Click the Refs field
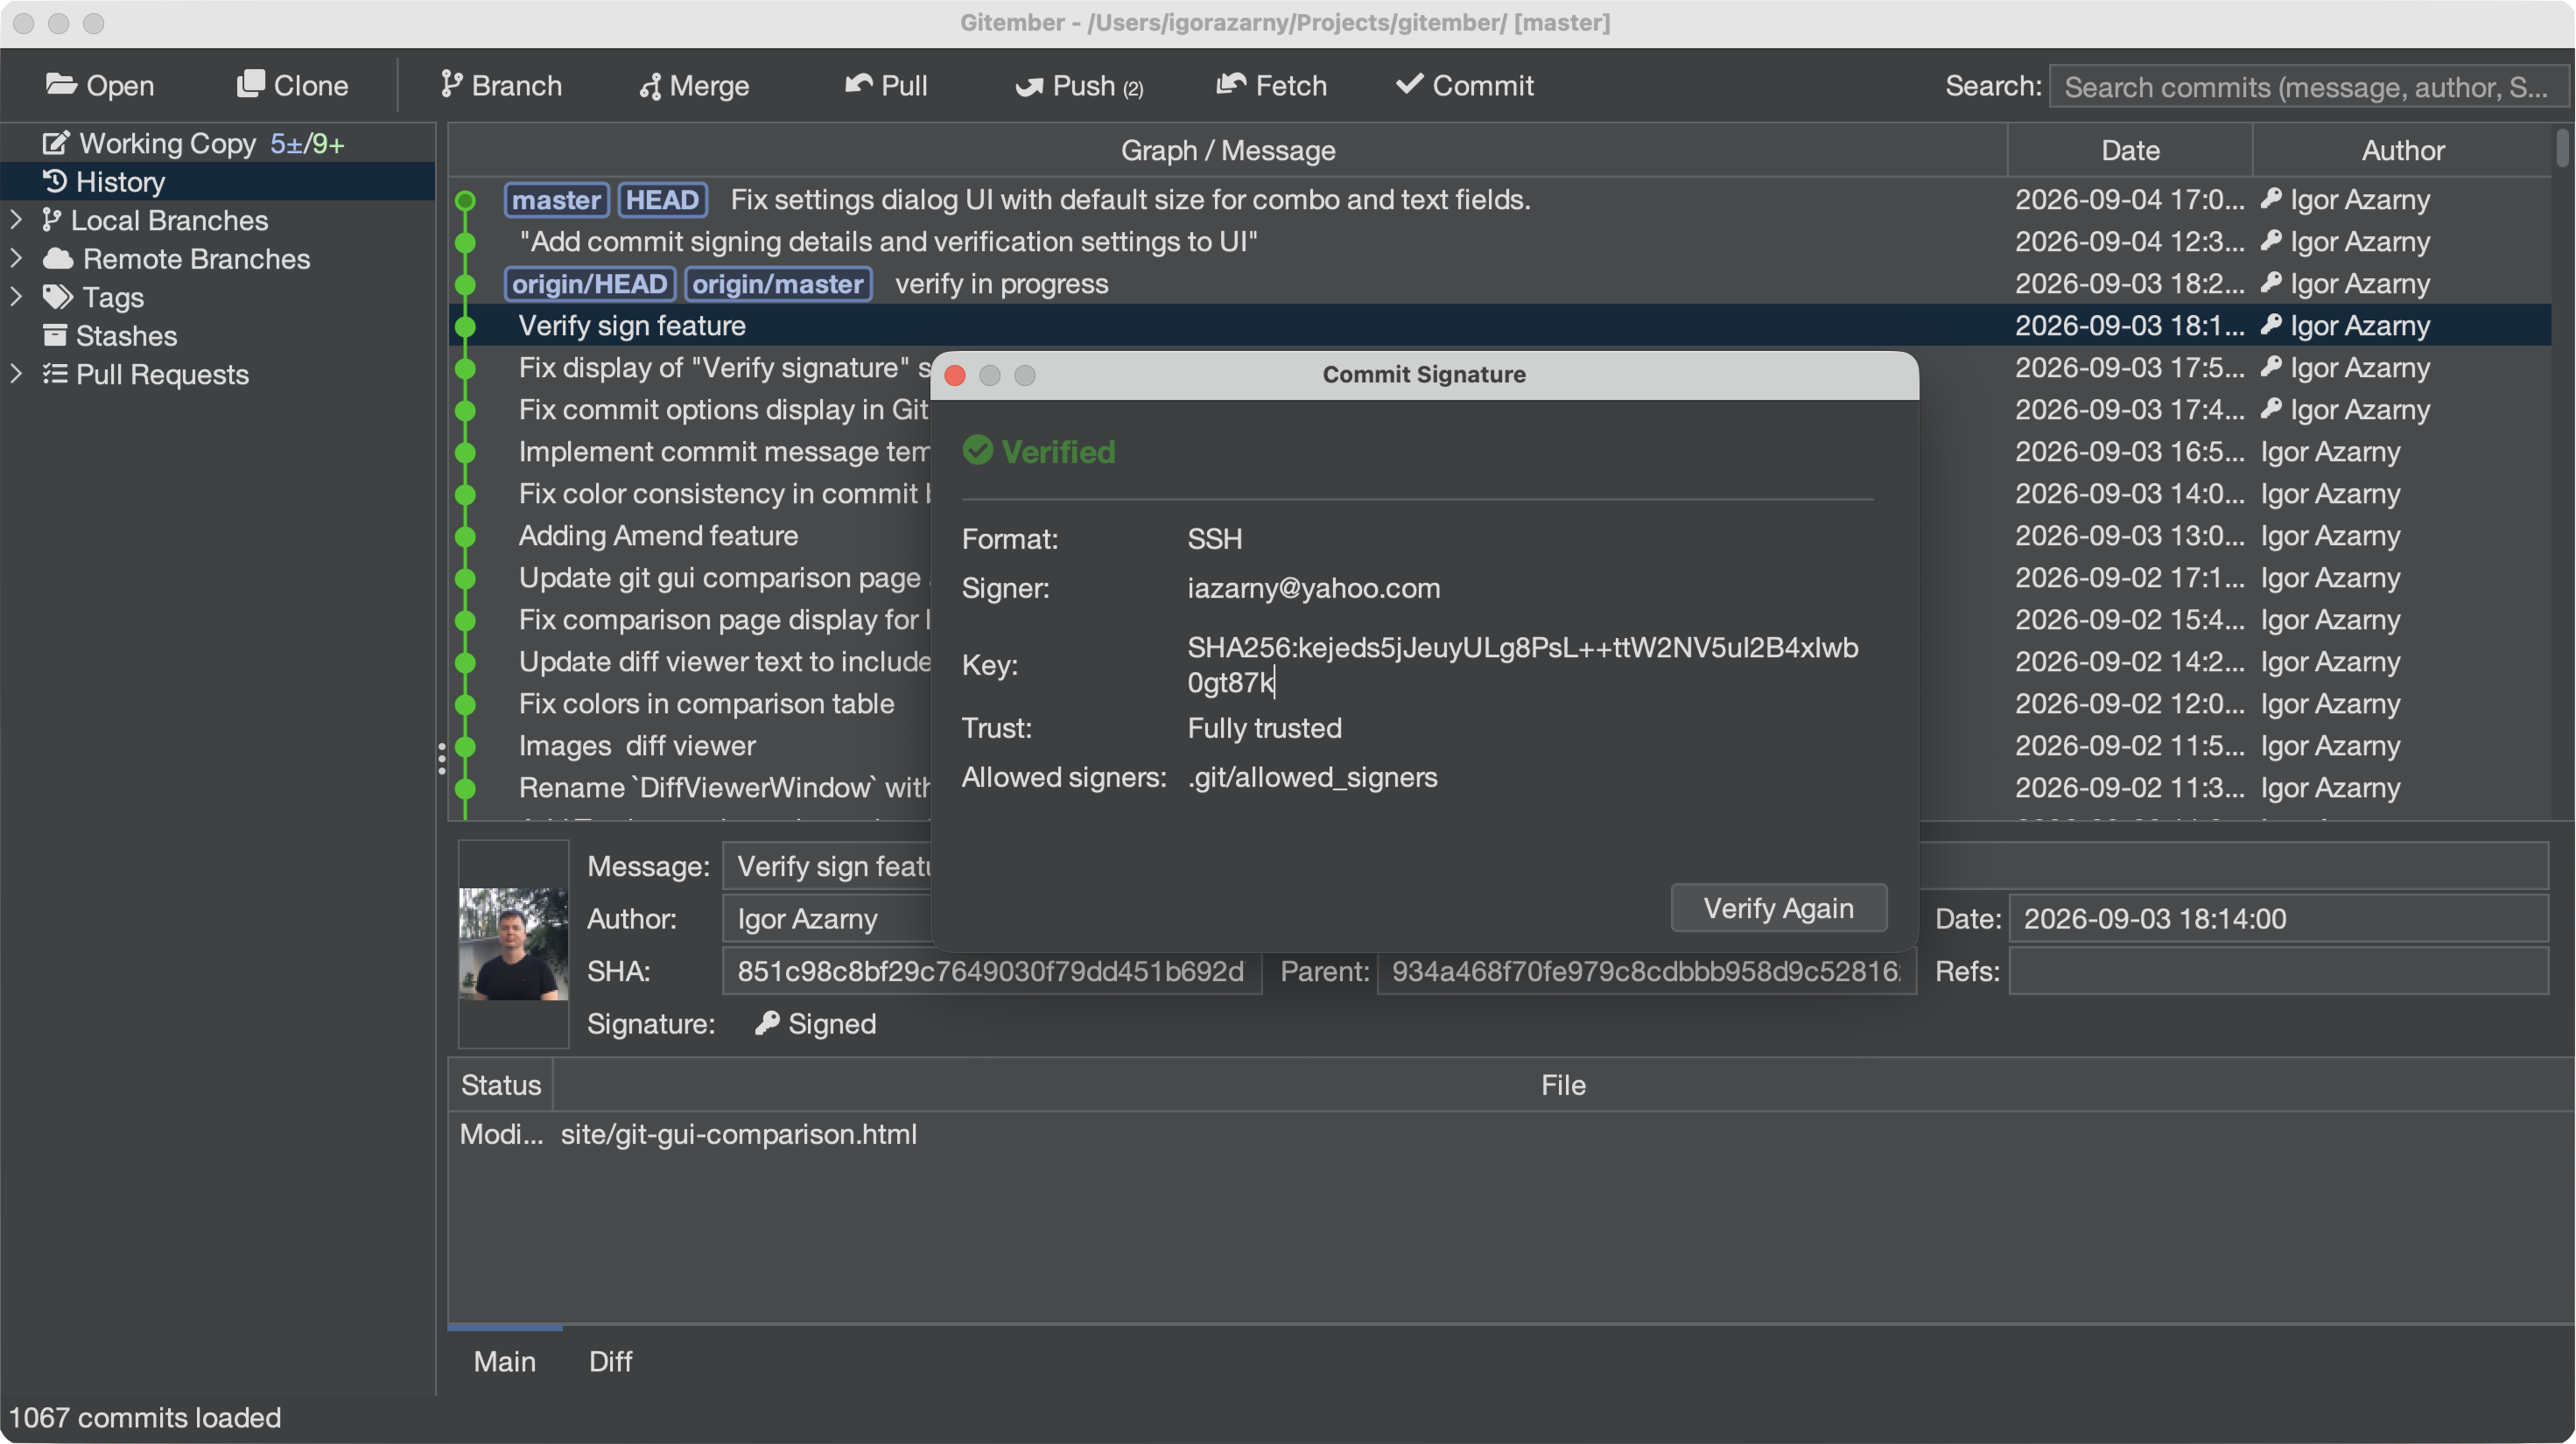The width and height of the screenshot is (2576, 1444). (x=2278, y=972)
